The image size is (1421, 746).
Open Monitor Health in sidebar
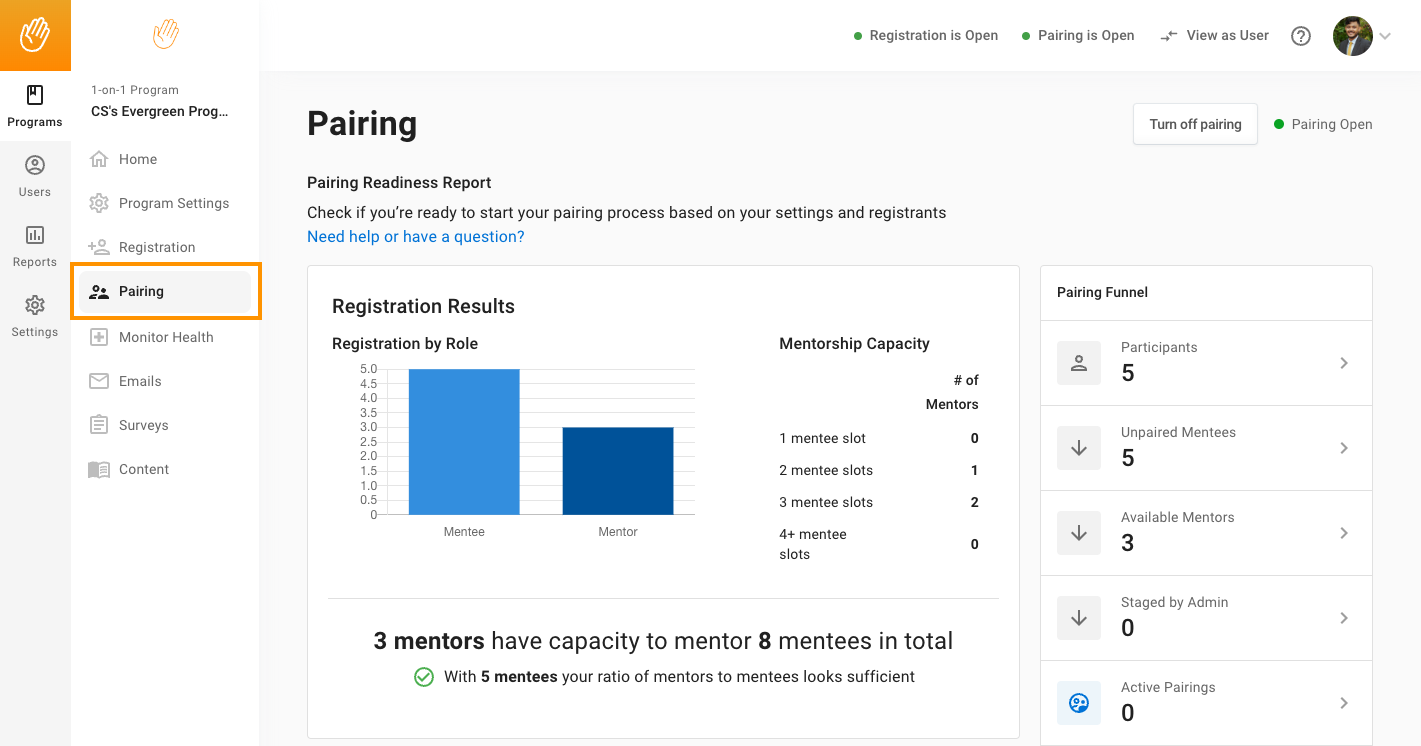pyautogui.click(x=165, y=337)
